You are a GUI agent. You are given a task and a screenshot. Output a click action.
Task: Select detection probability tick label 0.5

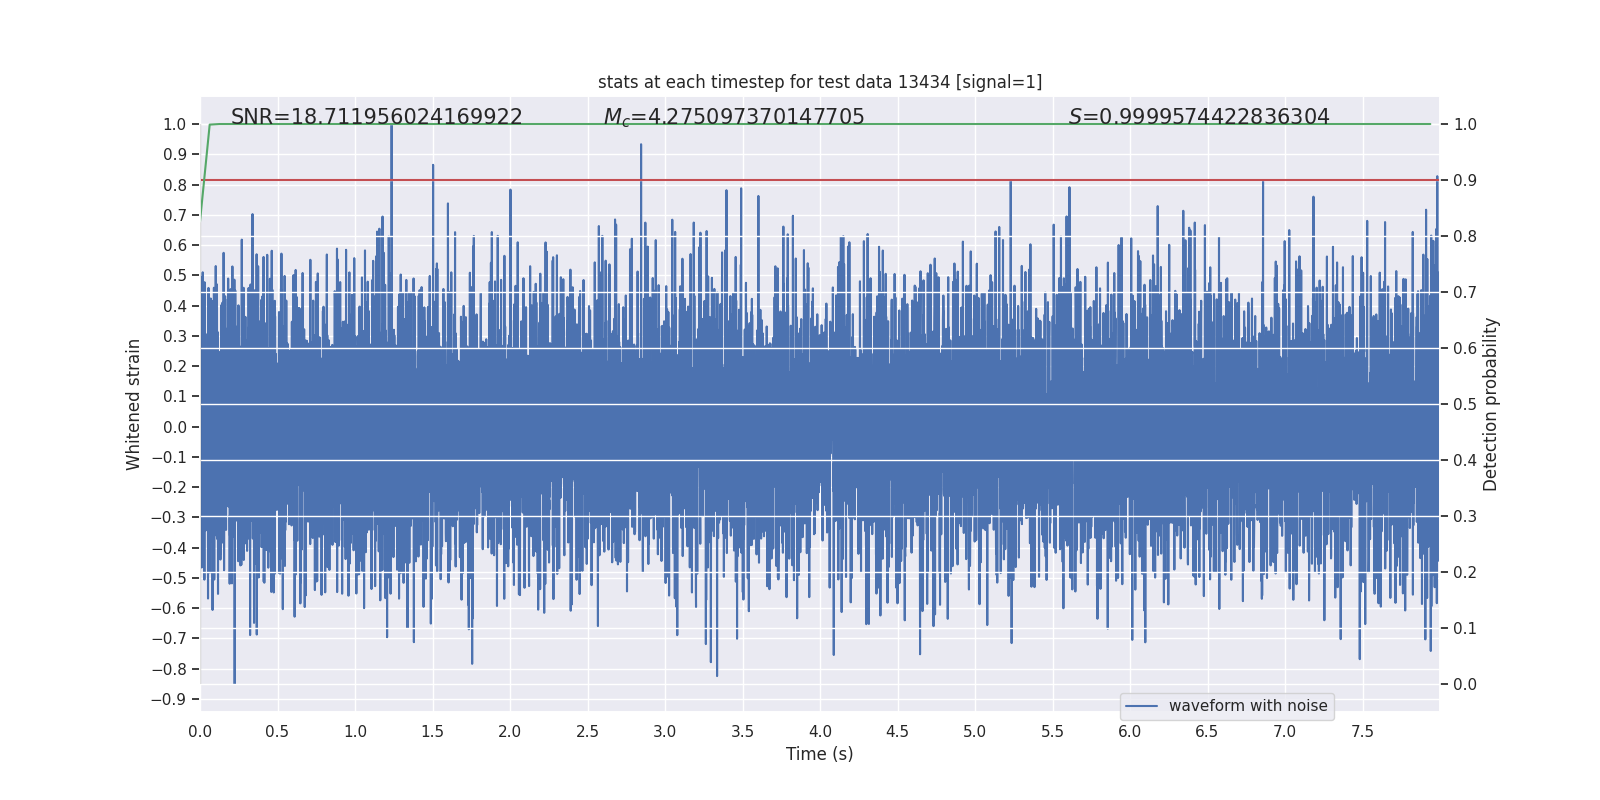pos(1465,405)
